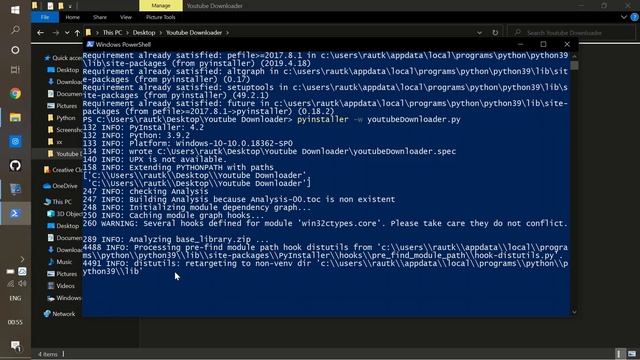Switch to details view layout icon
The height and width of the screenshot is (360, 640).
click(620, 354)
